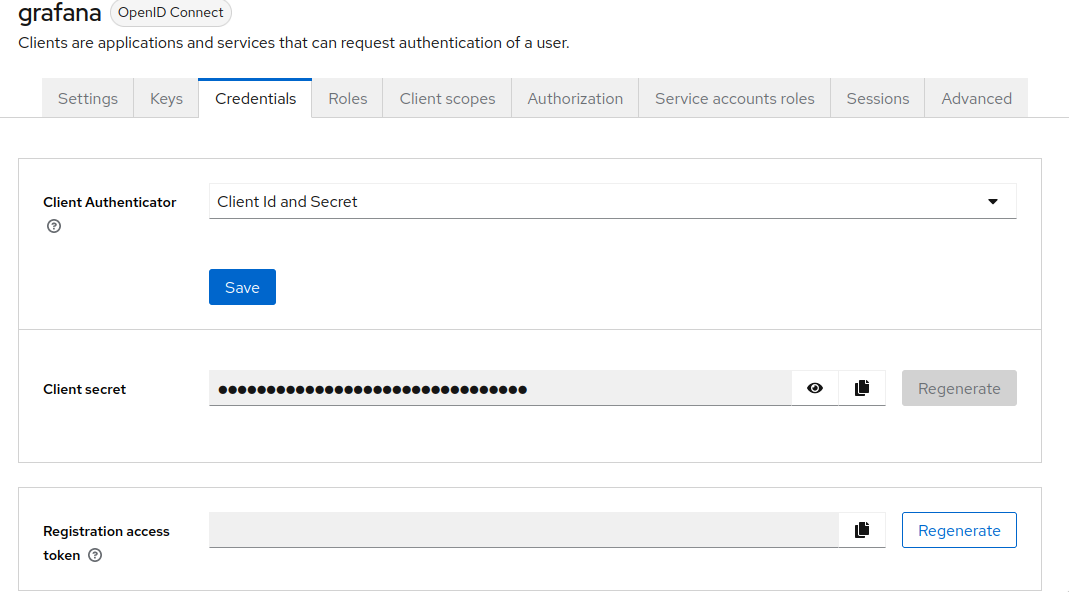Open the Client scopes tab
Screen dimensions: 1069x592
(x=447, y=98)
